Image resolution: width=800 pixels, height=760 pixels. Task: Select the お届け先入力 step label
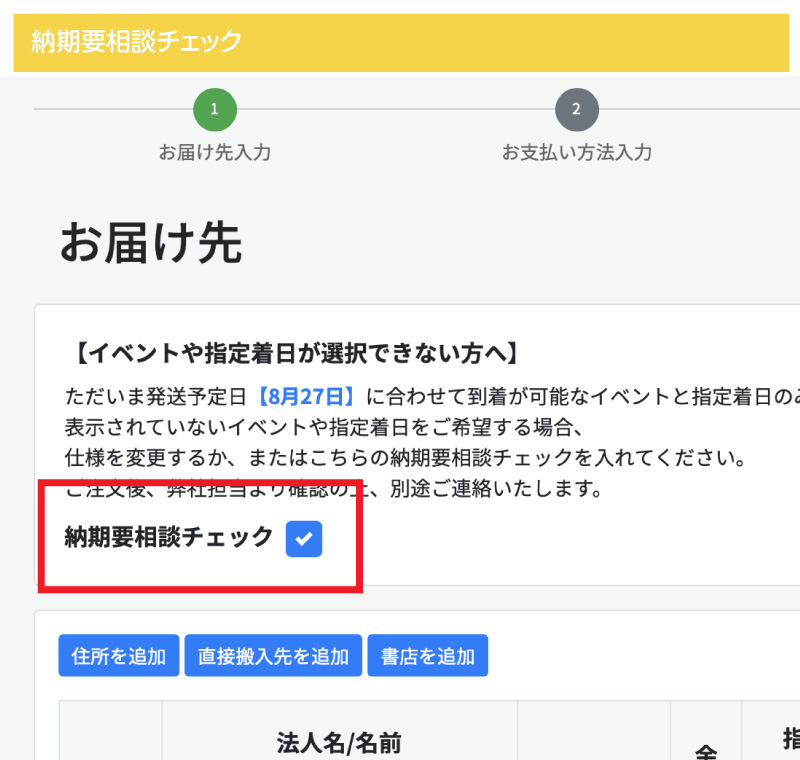coord(215,152)
